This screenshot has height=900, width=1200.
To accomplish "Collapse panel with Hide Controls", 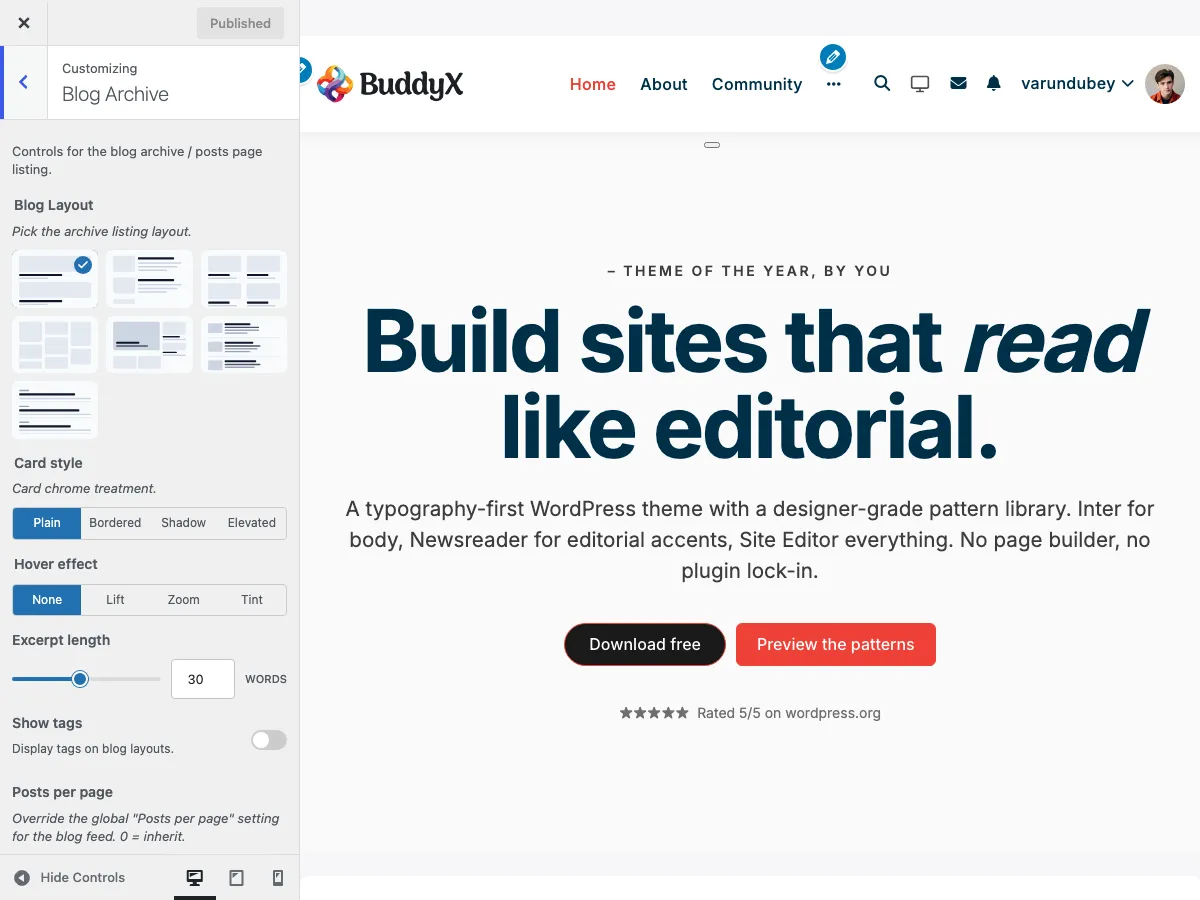I will pos(69,877).
